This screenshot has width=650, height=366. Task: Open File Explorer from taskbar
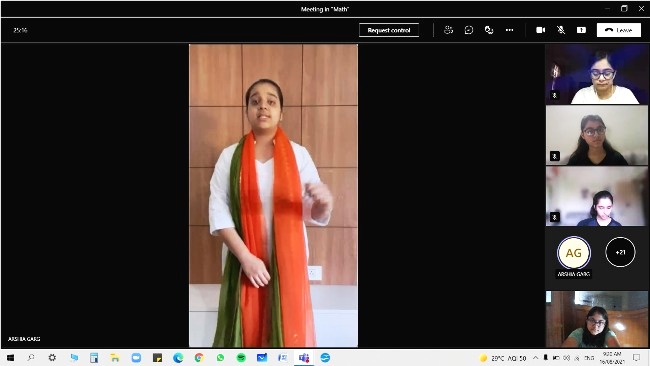tap(115, 358)
